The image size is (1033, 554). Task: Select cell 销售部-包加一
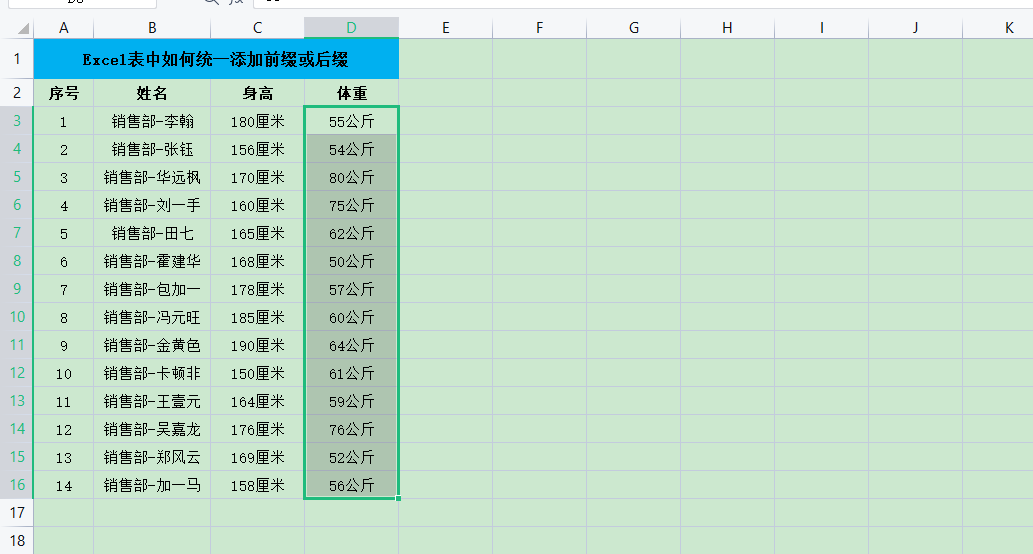point(152,289)
